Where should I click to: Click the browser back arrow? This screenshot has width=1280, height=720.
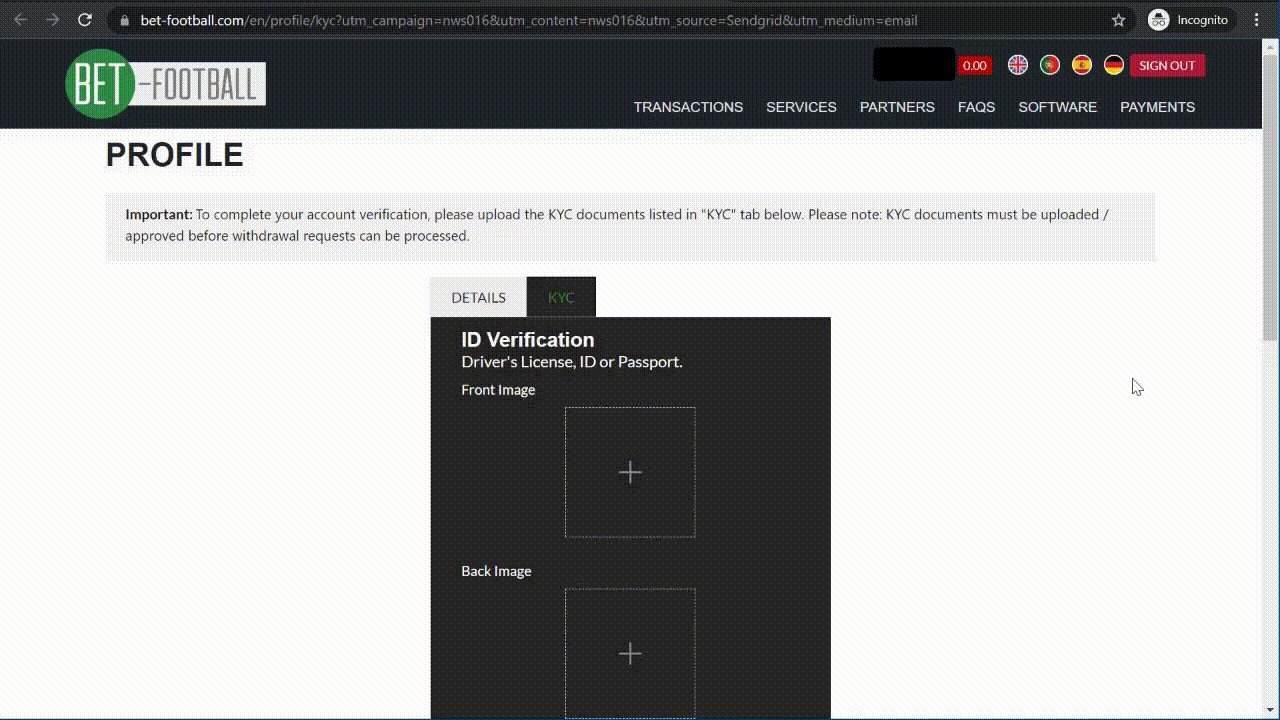(20, 20)
